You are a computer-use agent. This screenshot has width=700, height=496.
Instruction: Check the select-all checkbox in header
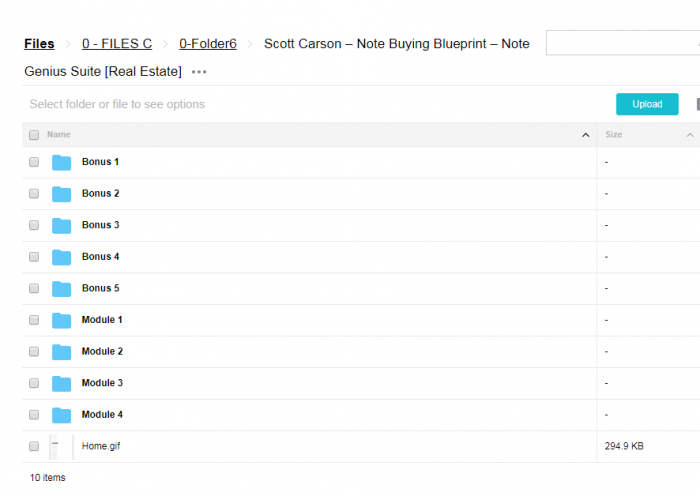coord(34,135)
